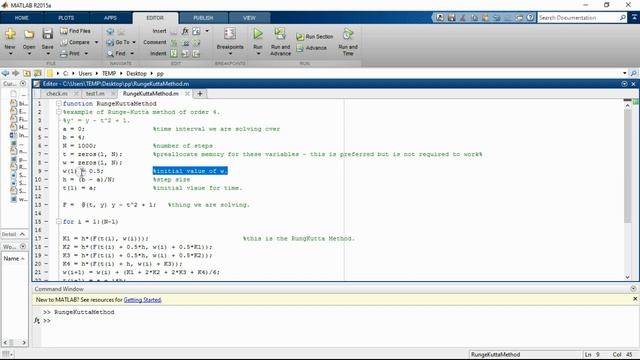Collapse the Details panel chevron
This screenshot has width=640, height=360.
[22, 234]
